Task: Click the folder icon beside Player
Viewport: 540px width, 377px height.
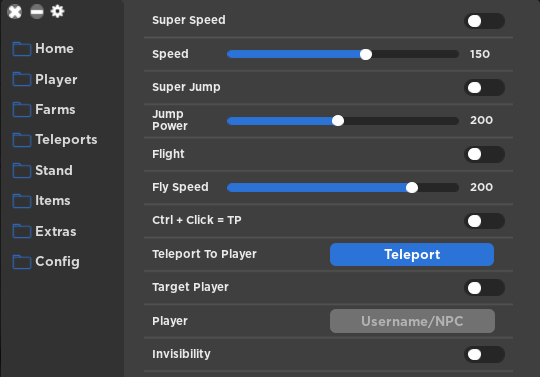Action: tap(22, 79)
